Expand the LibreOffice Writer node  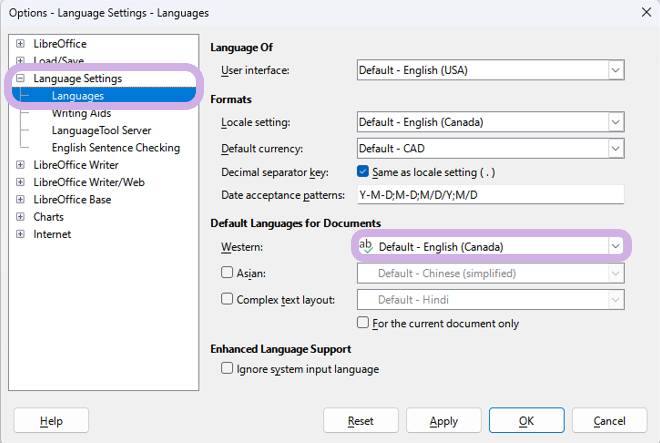20,165
